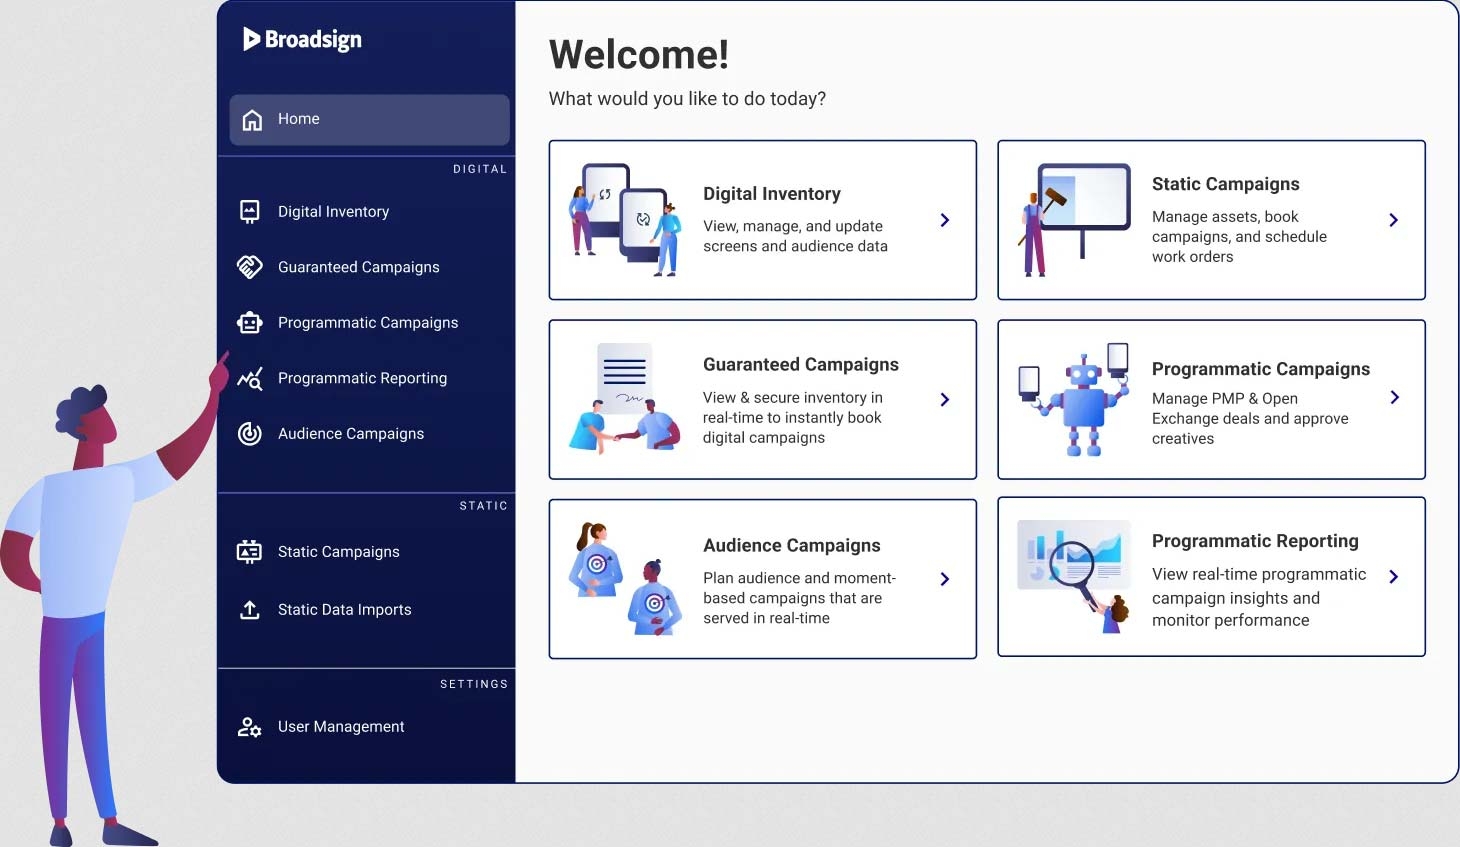
Task: Click the chevron on Programmatic Reporting card
Action: (x=1394, y=576)
